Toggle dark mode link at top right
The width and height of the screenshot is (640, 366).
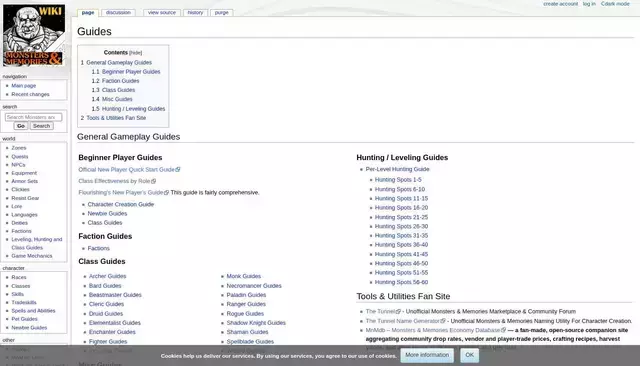[615, 4]
